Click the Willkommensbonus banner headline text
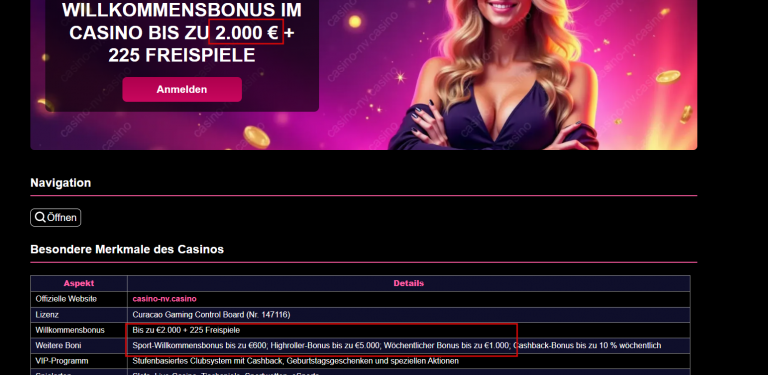 [182, 32]
